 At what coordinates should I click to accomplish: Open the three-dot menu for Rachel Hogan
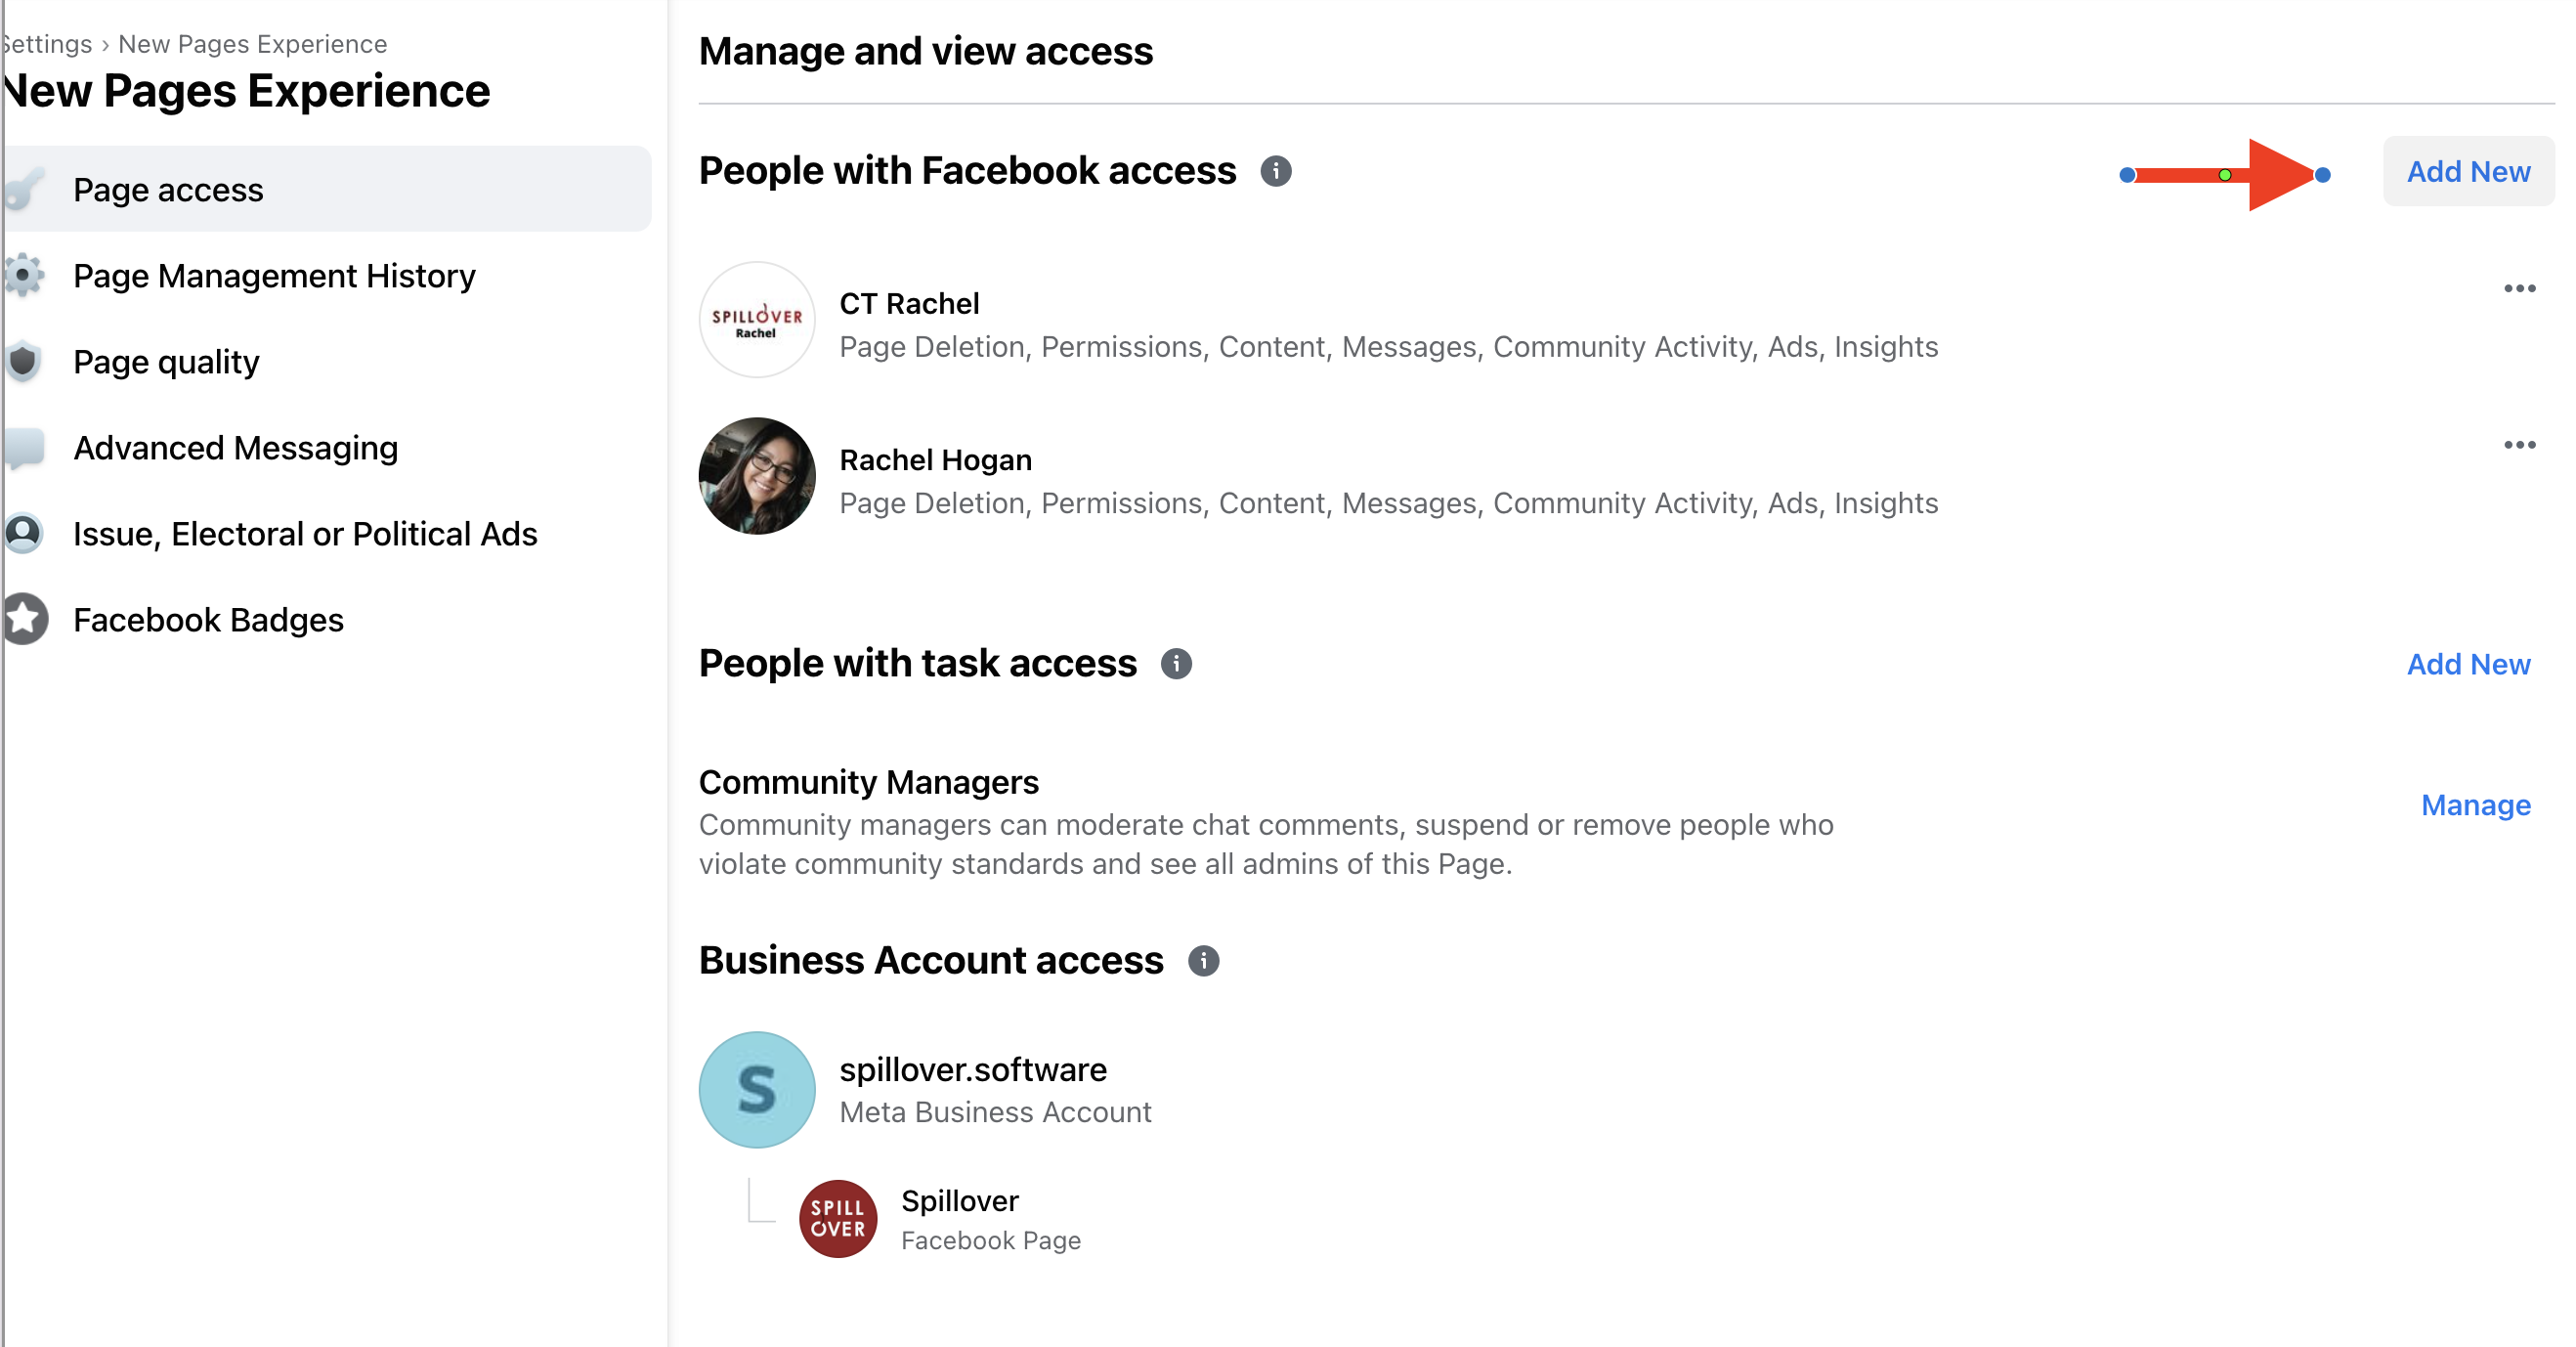click(x=2519, y=445)
